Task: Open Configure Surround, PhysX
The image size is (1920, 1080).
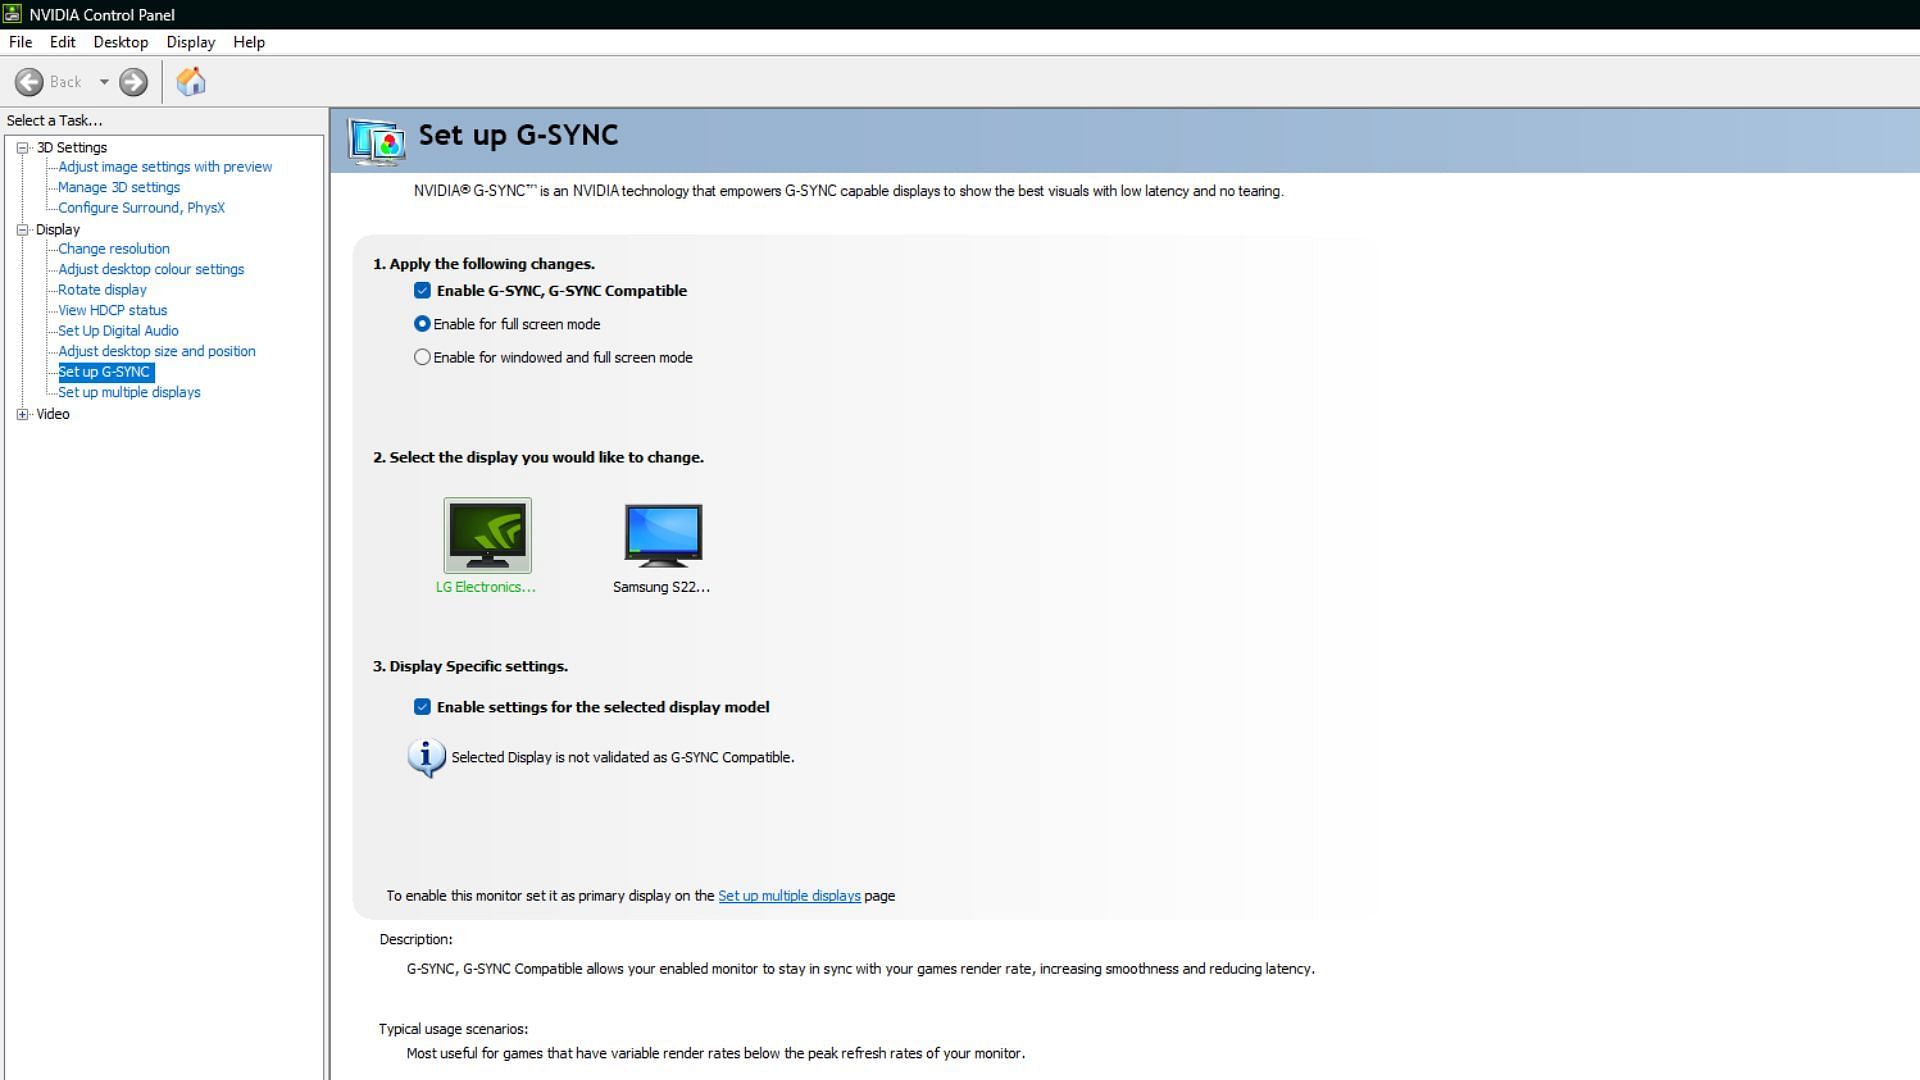Action: (141, 208)
